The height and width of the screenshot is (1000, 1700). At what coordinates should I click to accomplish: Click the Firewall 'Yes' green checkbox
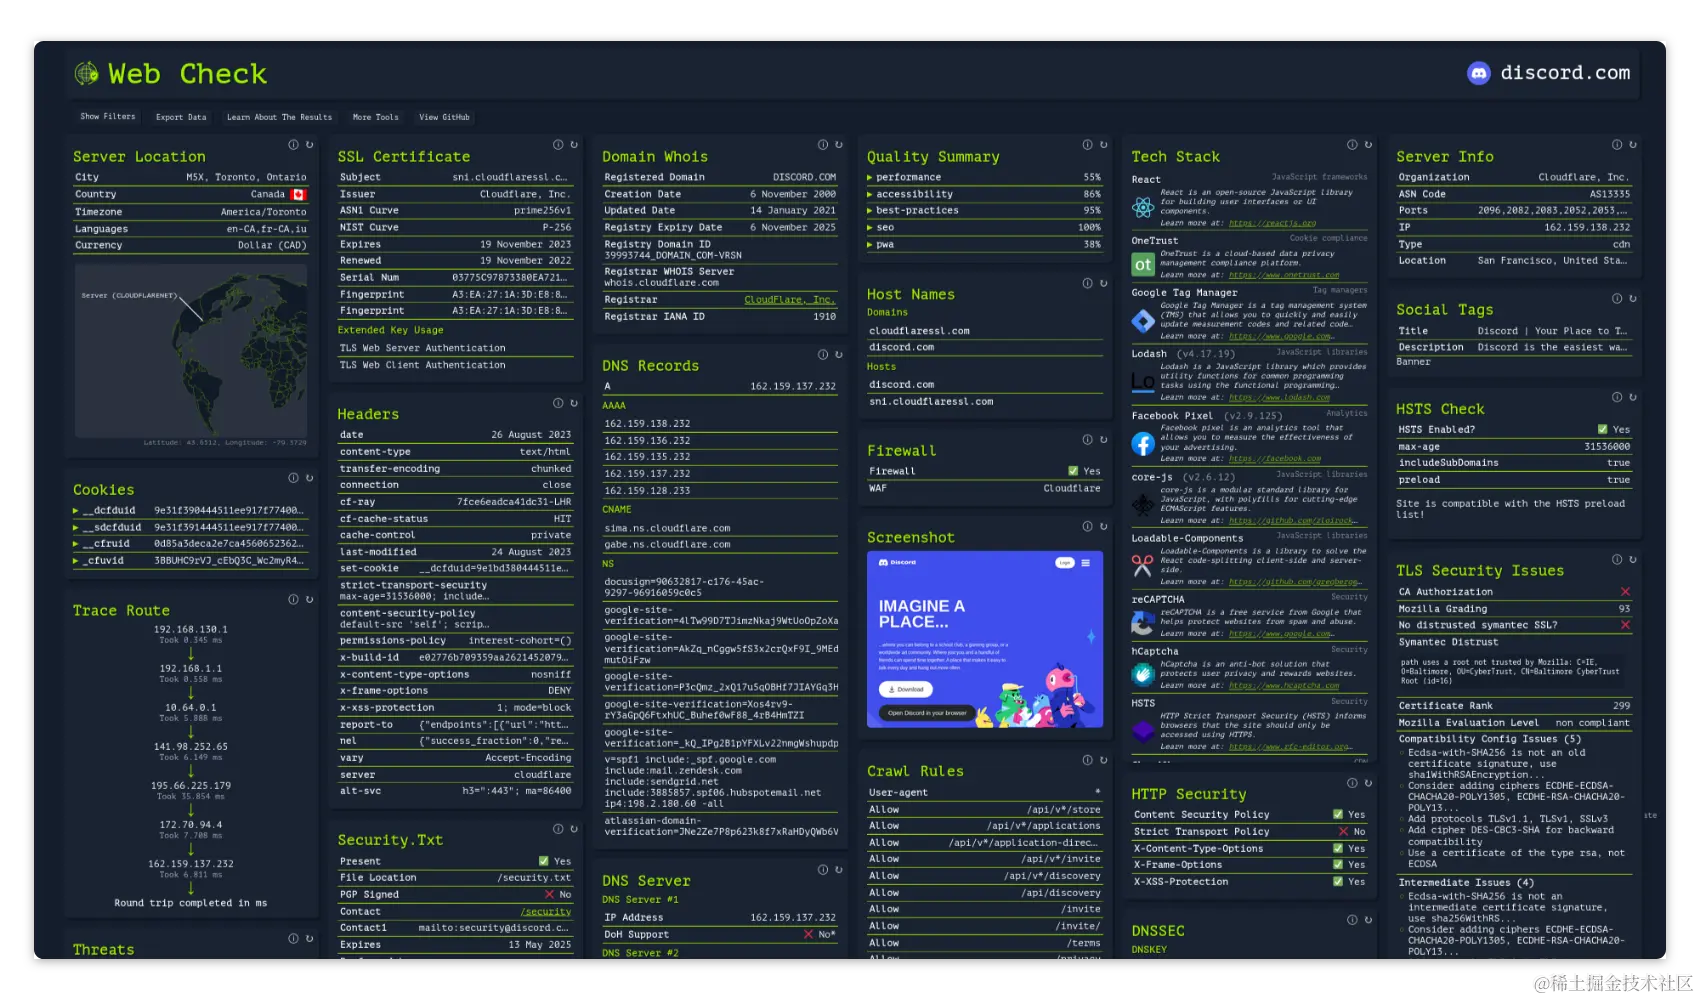coord(1073,471)
